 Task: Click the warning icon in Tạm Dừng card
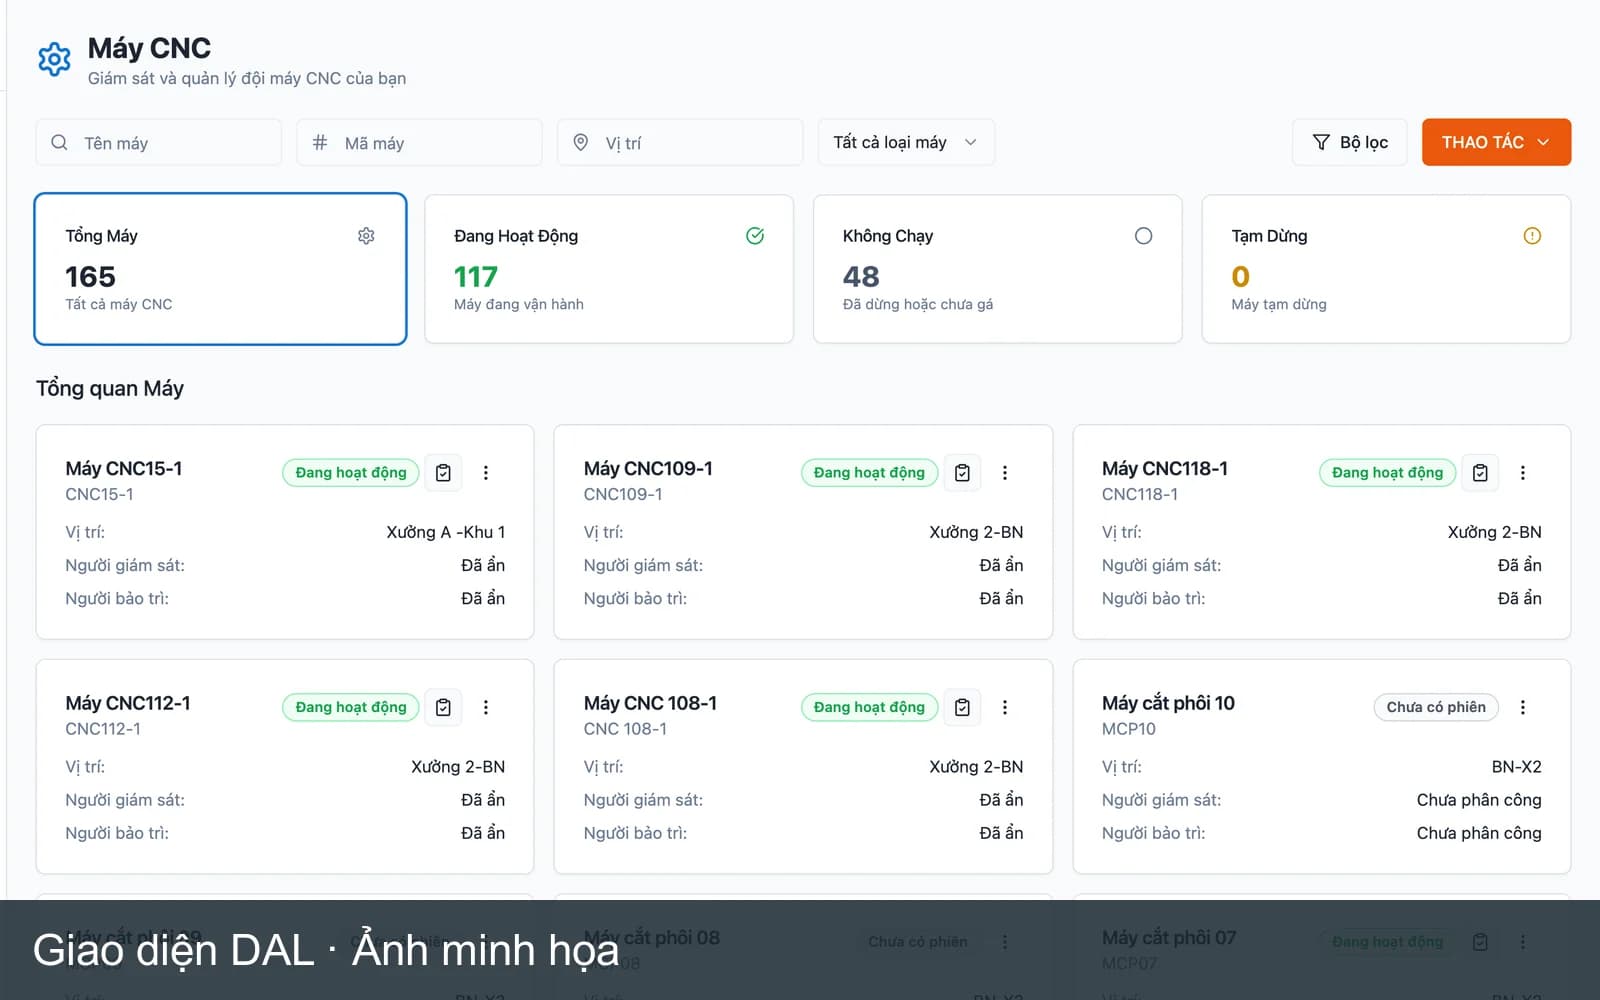click(1532, 236)
